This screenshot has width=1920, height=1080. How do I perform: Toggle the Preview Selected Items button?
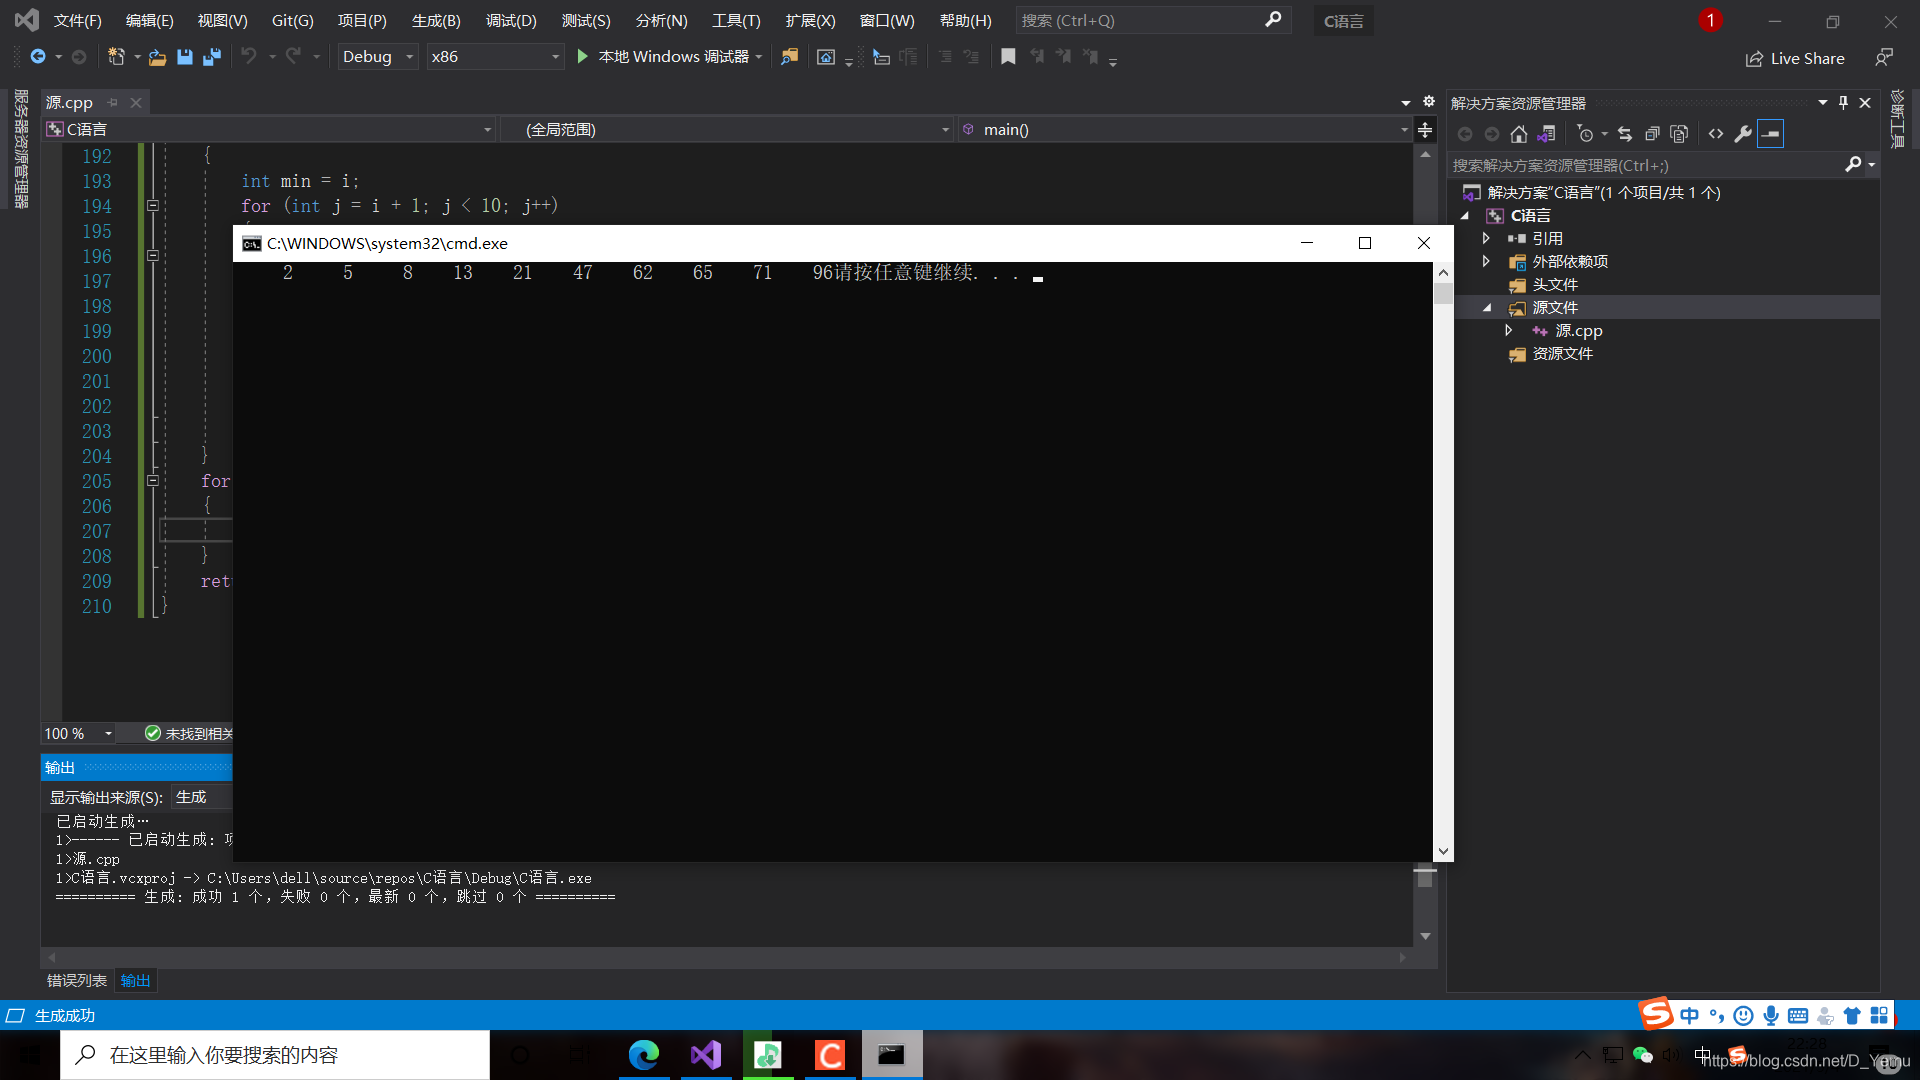pyautogui.click(x=1770, y=134)
